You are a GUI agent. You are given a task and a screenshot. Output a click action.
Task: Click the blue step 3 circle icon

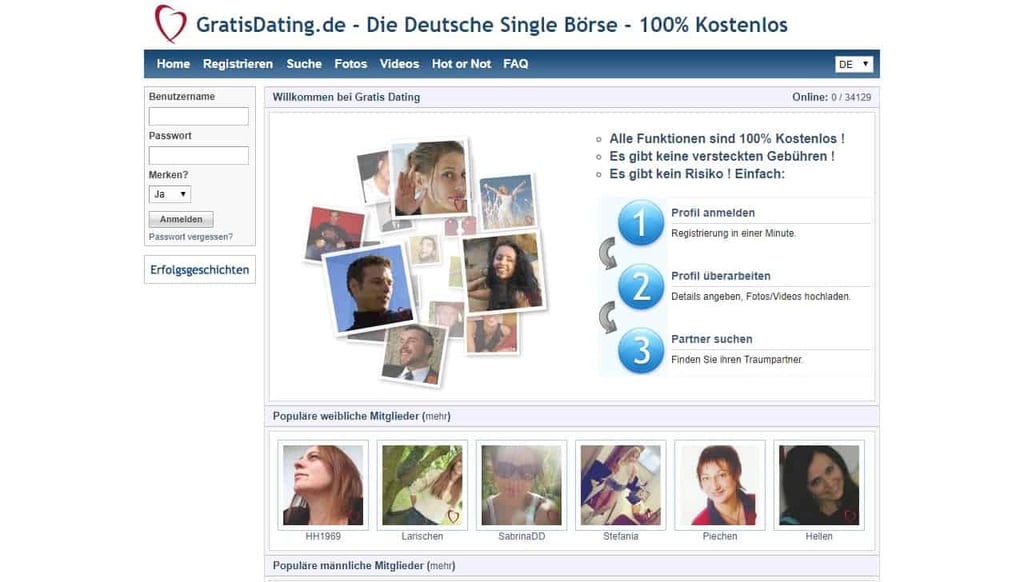[x=641, y=350]
